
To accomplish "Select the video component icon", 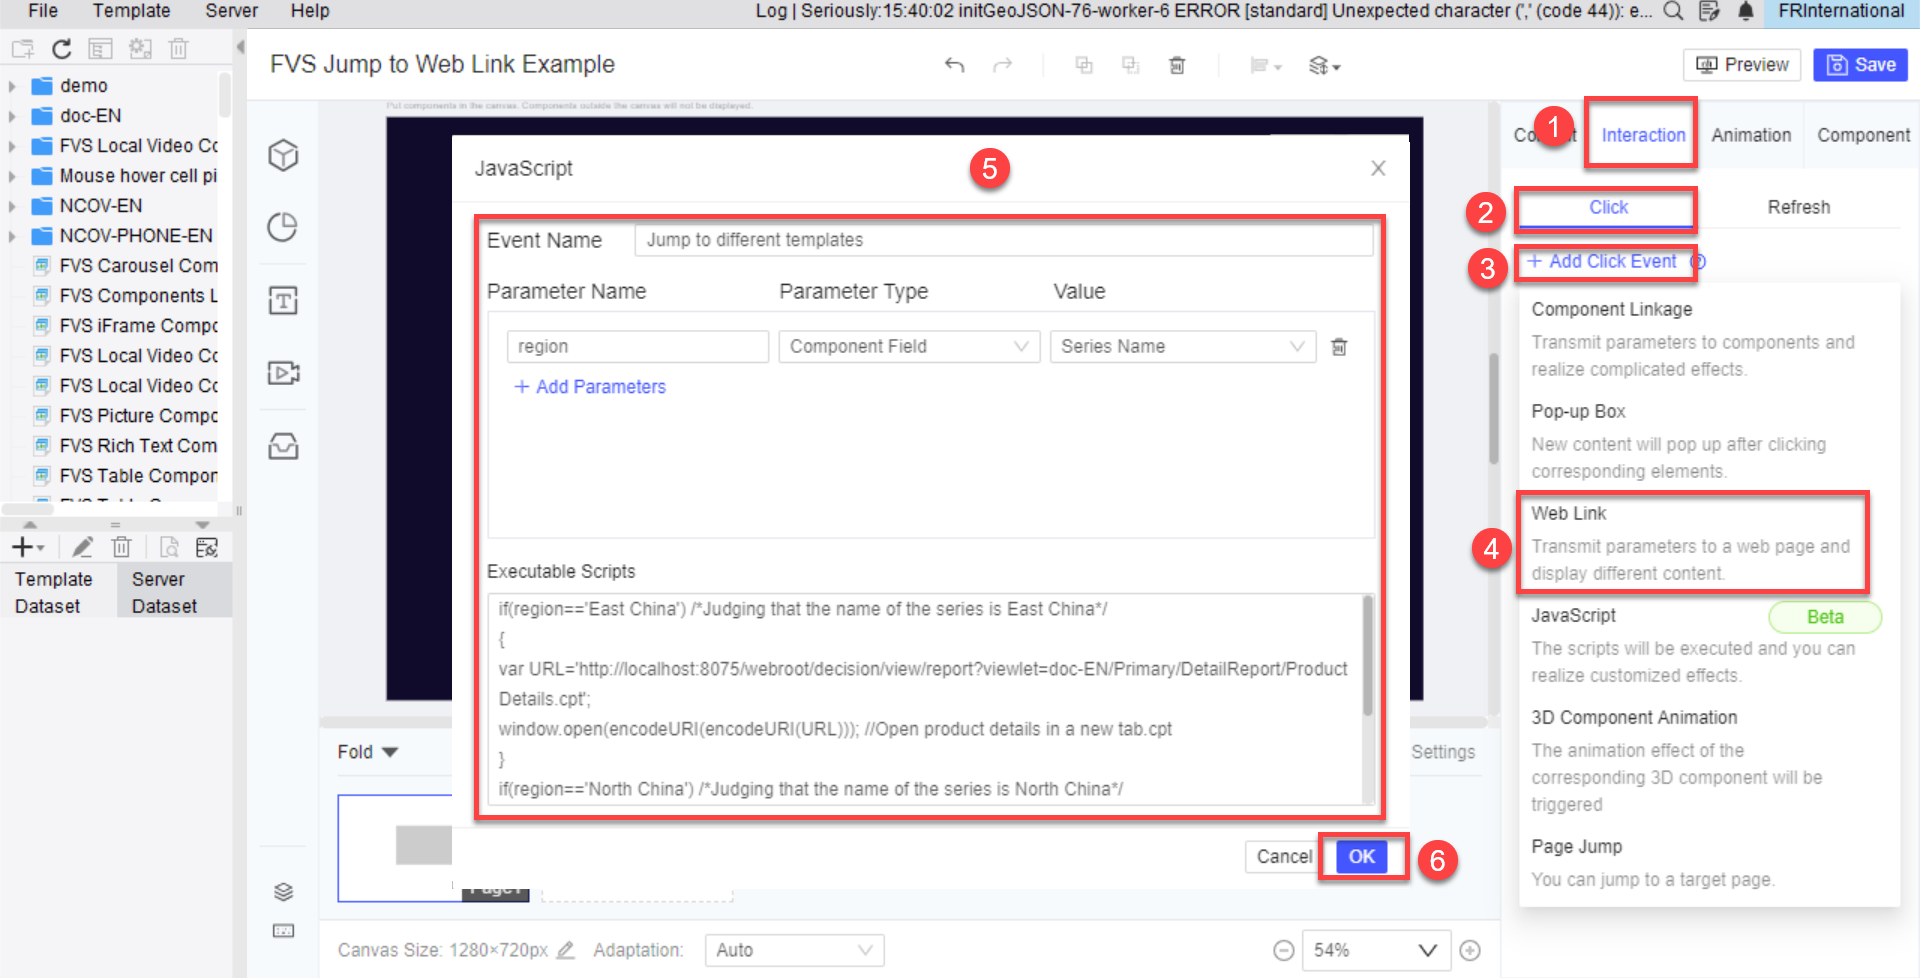I will pos(283,373).
